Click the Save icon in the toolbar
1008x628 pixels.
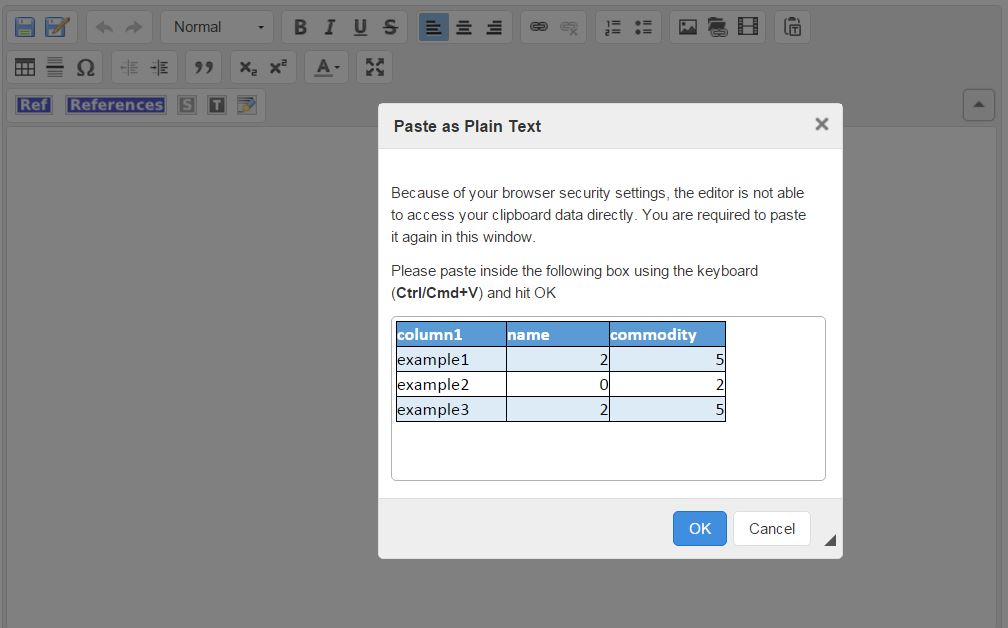coord(25,27)
